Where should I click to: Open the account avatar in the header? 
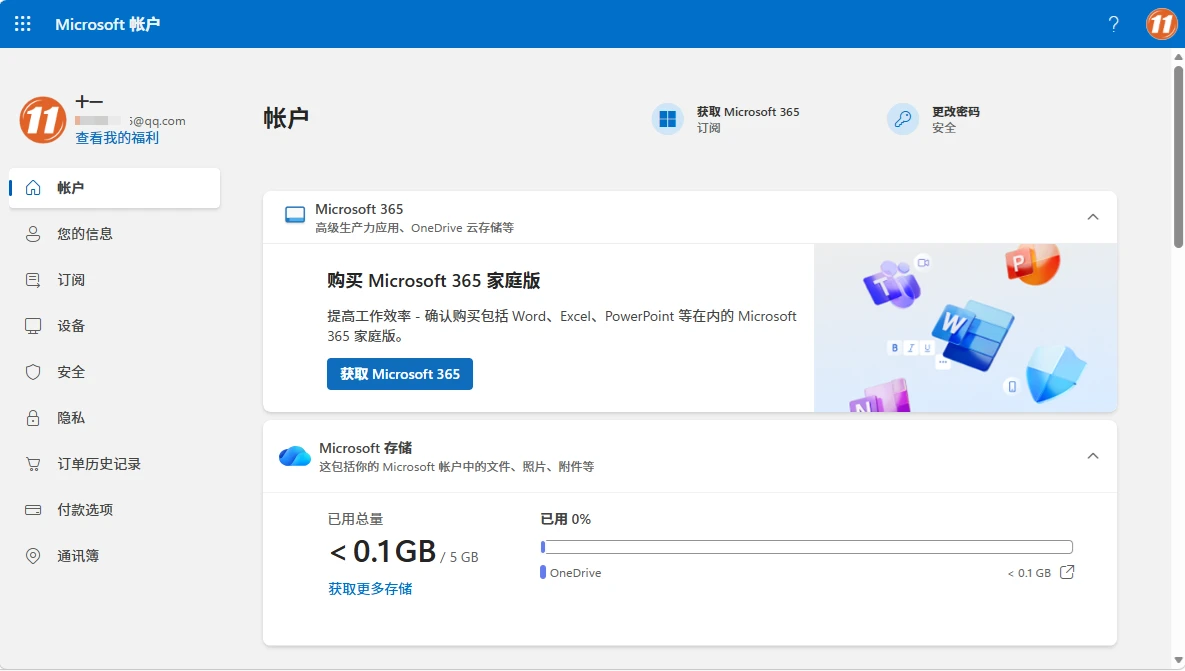1162,24
